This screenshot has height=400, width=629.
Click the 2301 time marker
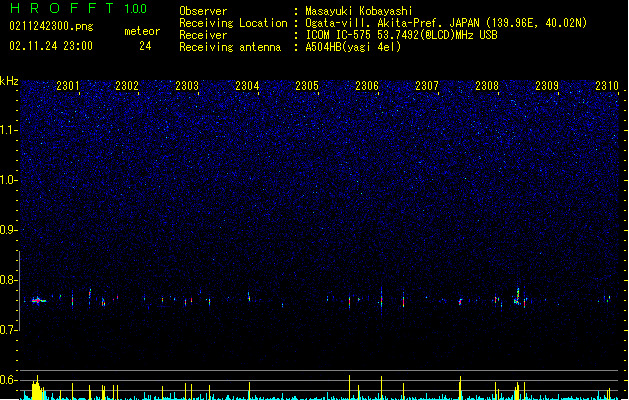coord(67,86)
